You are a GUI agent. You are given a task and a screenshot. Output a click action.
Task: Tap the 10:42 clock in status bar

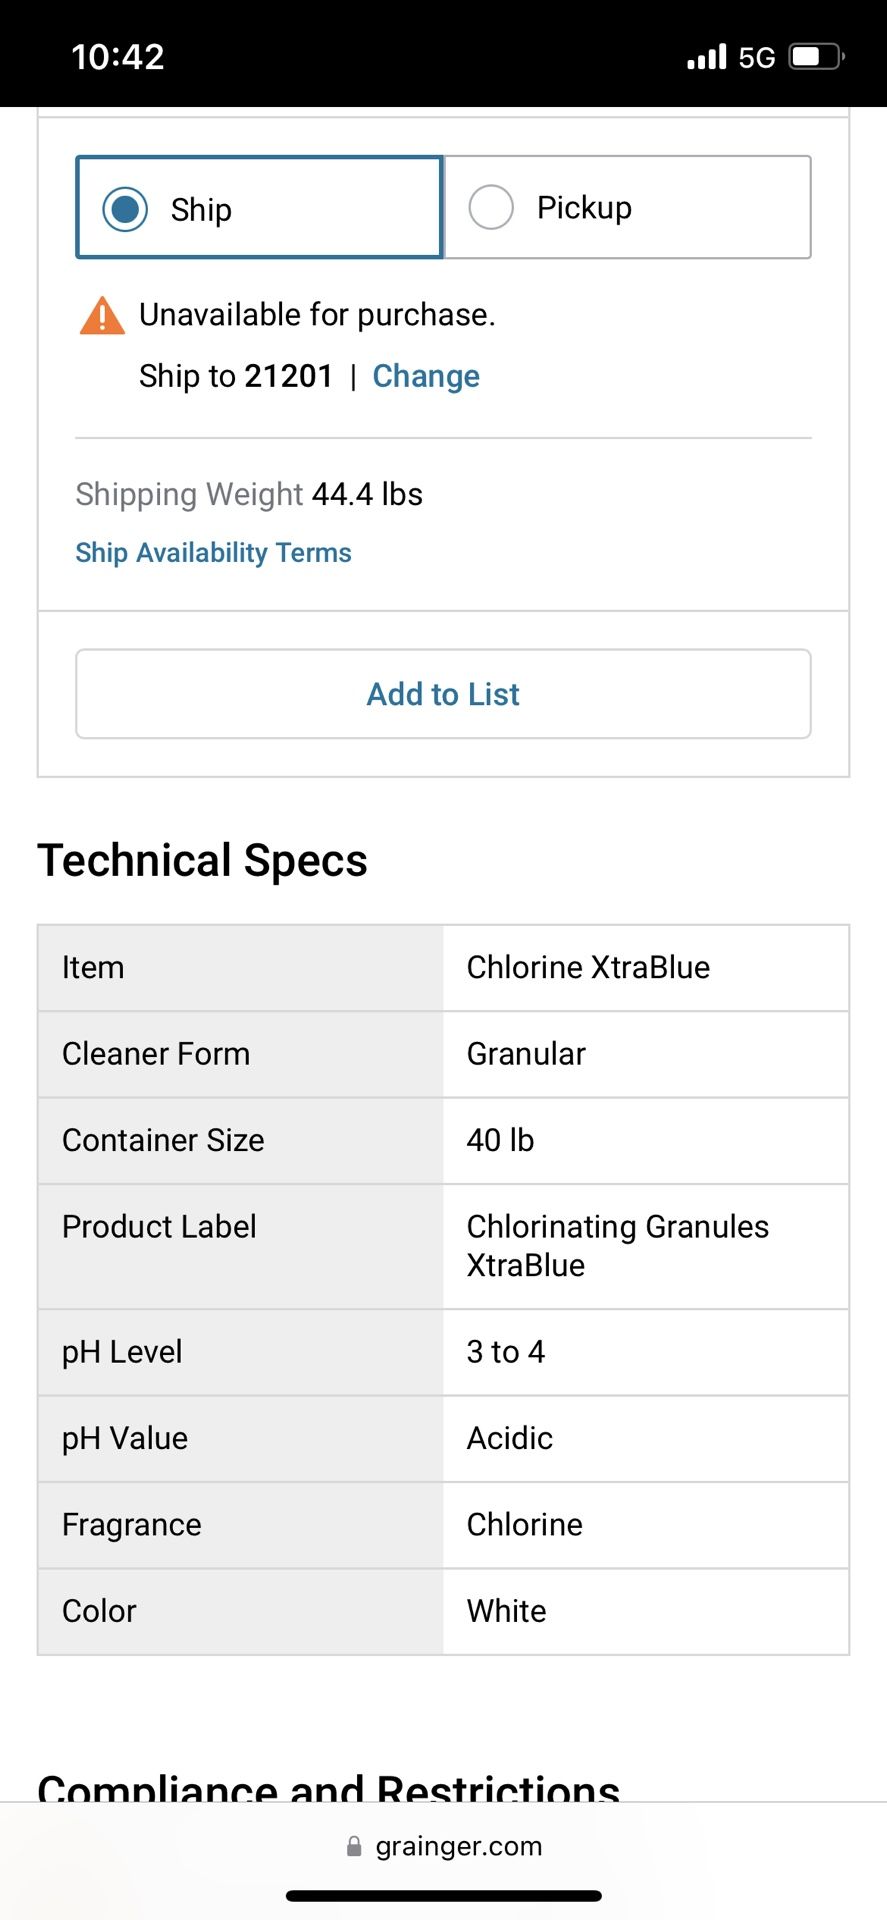pyautogui.click(x=118, y=57)
